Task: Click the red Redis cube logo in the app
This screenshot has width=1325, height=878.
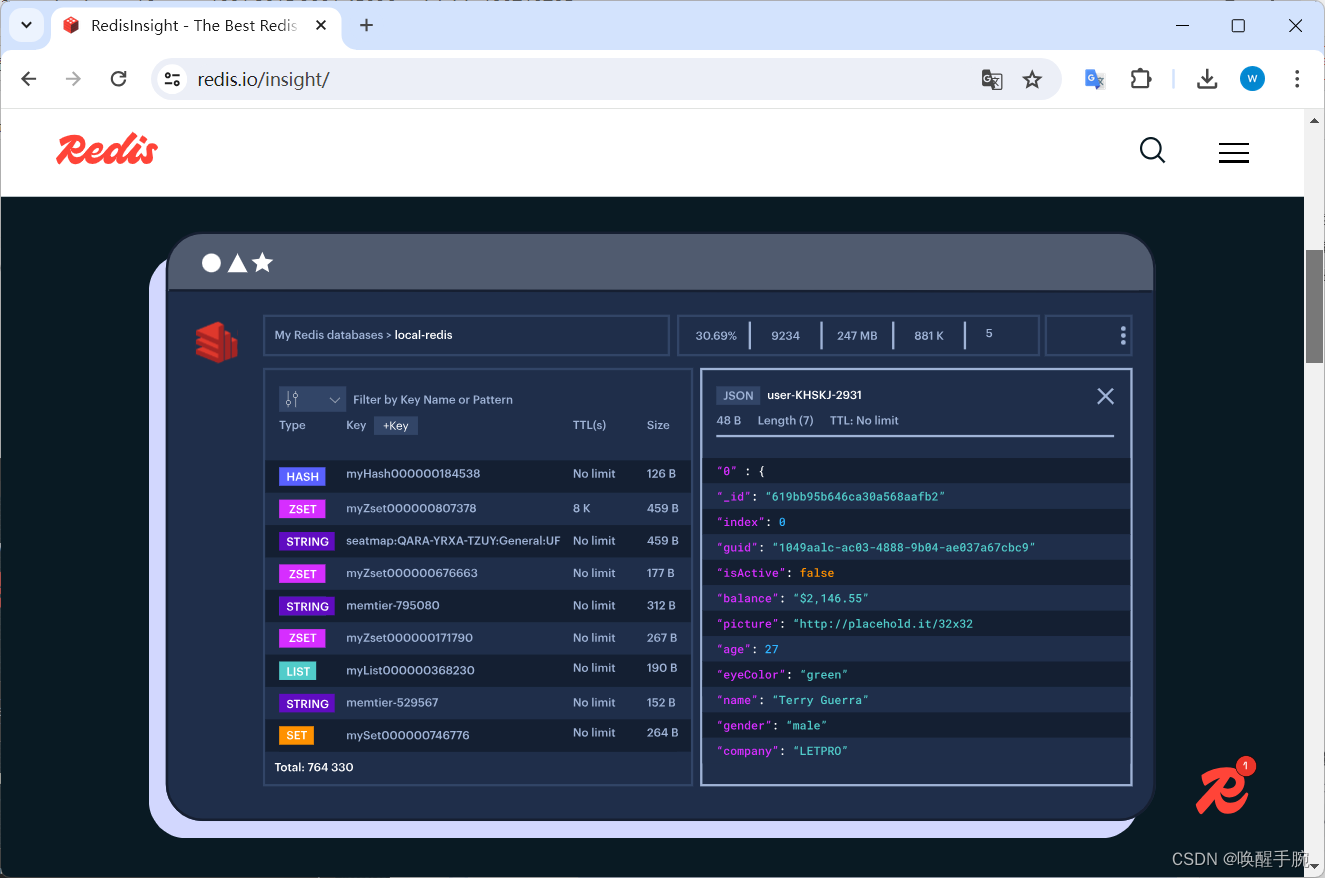Action: [x=216, y=342]
